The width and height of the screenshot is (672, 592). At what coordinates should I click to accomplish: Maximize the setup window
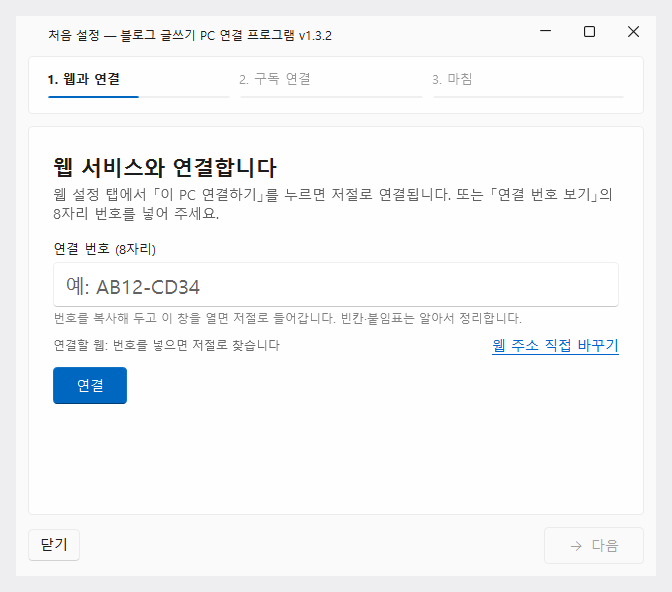589,31
